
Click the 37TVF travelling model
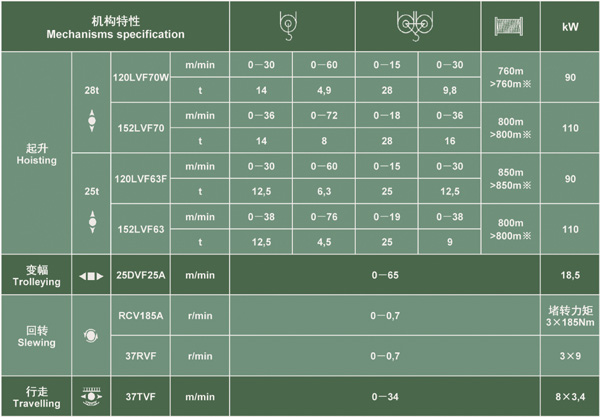pos(140,397)
